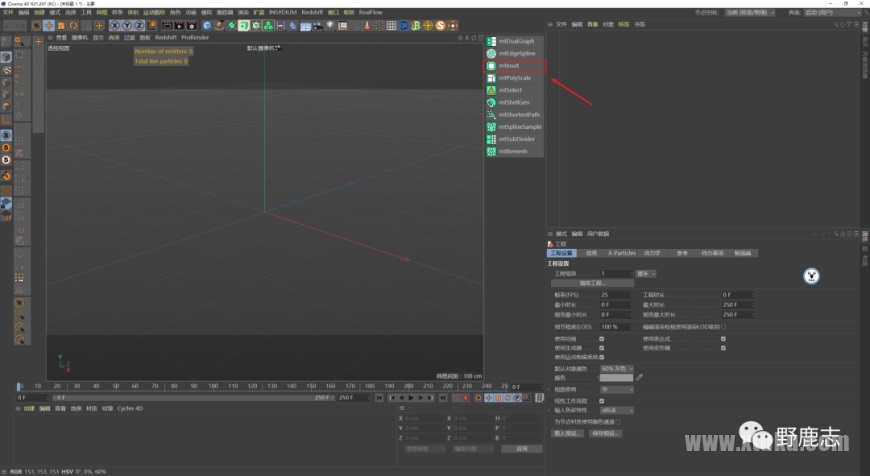
Task: Open Edit Render Settings icon
Action: click(x=191, y=26)
